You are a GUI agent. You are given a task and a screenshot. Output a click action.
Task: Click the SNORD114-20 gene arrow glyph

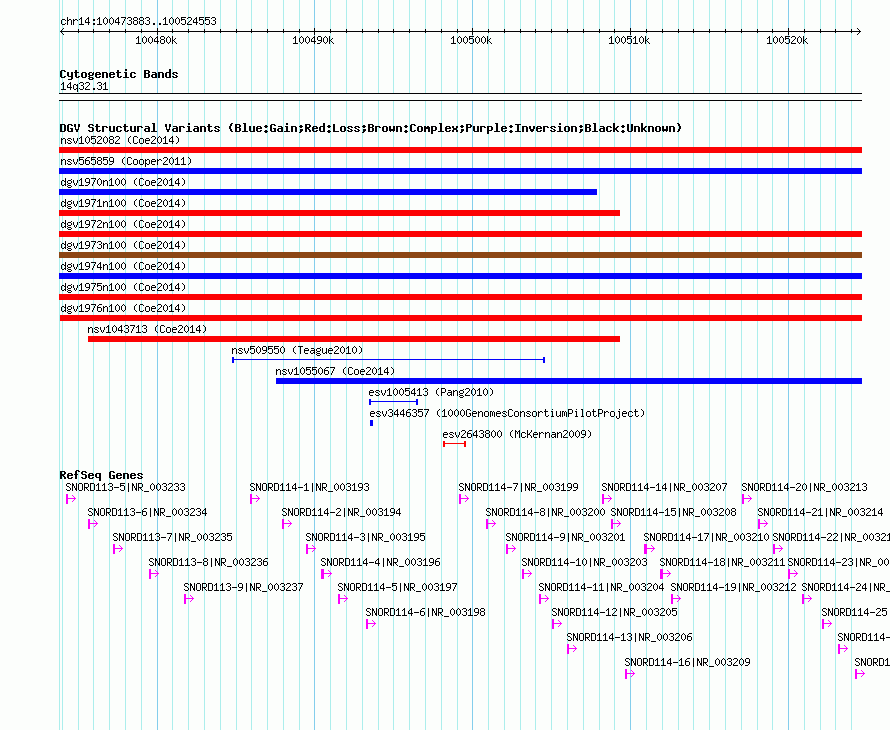click(x=746, y=499)
